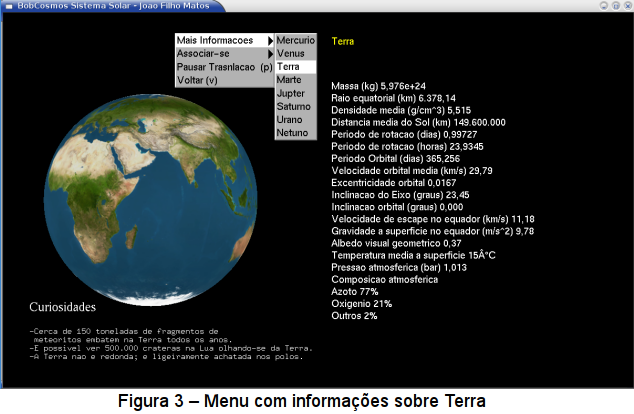Open the window menu icon in title bar

[8, 6]
